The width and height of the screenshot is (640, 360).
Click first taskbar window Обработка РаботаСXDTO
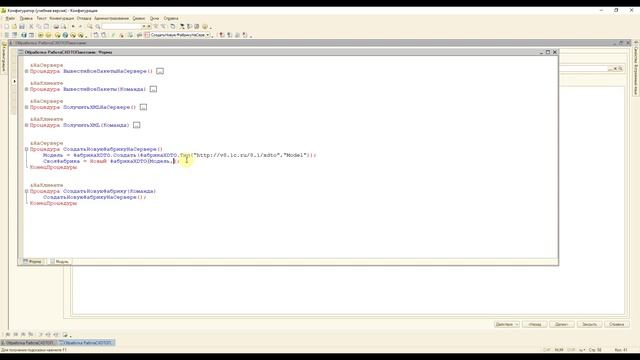29,342
